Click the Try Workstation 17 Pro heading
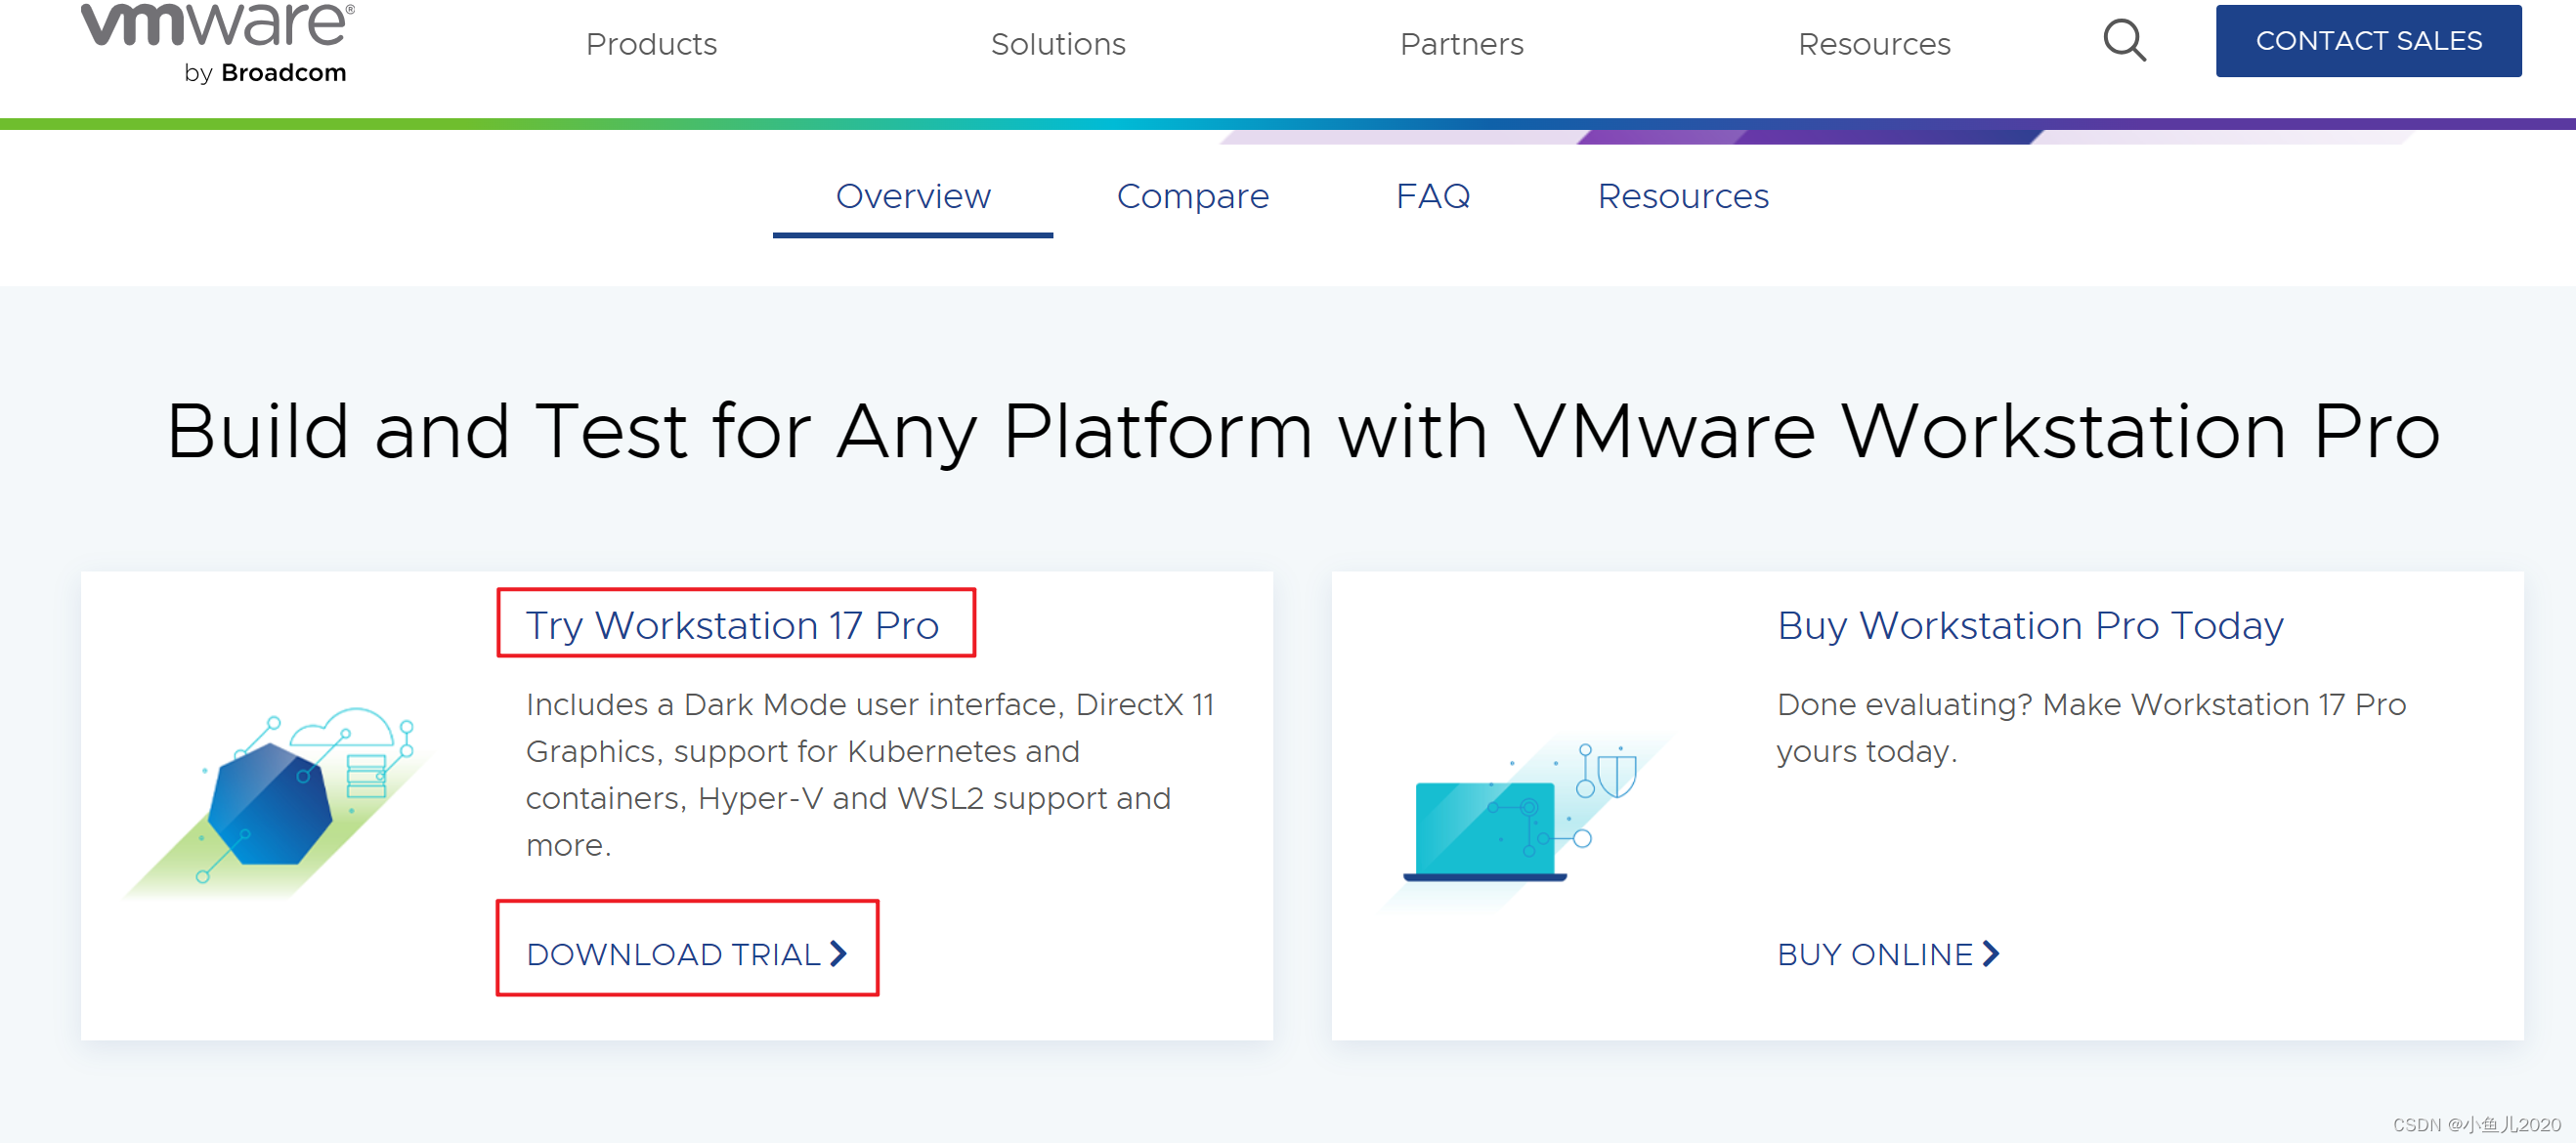 [x=732, y=625]
